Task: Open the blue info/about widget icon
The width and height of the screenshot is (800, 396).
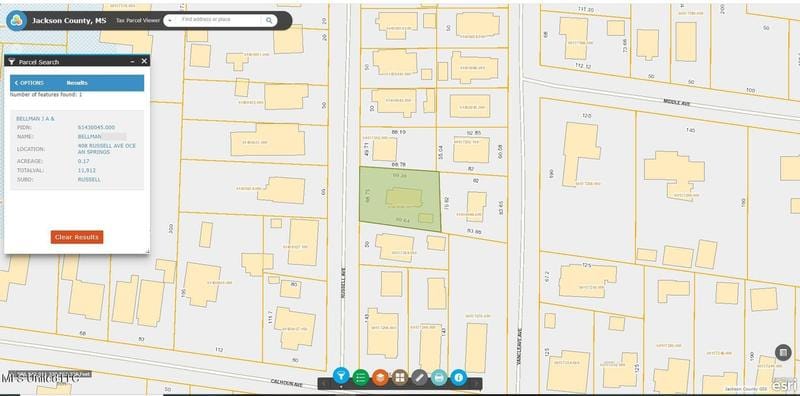Action: pos(459,378)
